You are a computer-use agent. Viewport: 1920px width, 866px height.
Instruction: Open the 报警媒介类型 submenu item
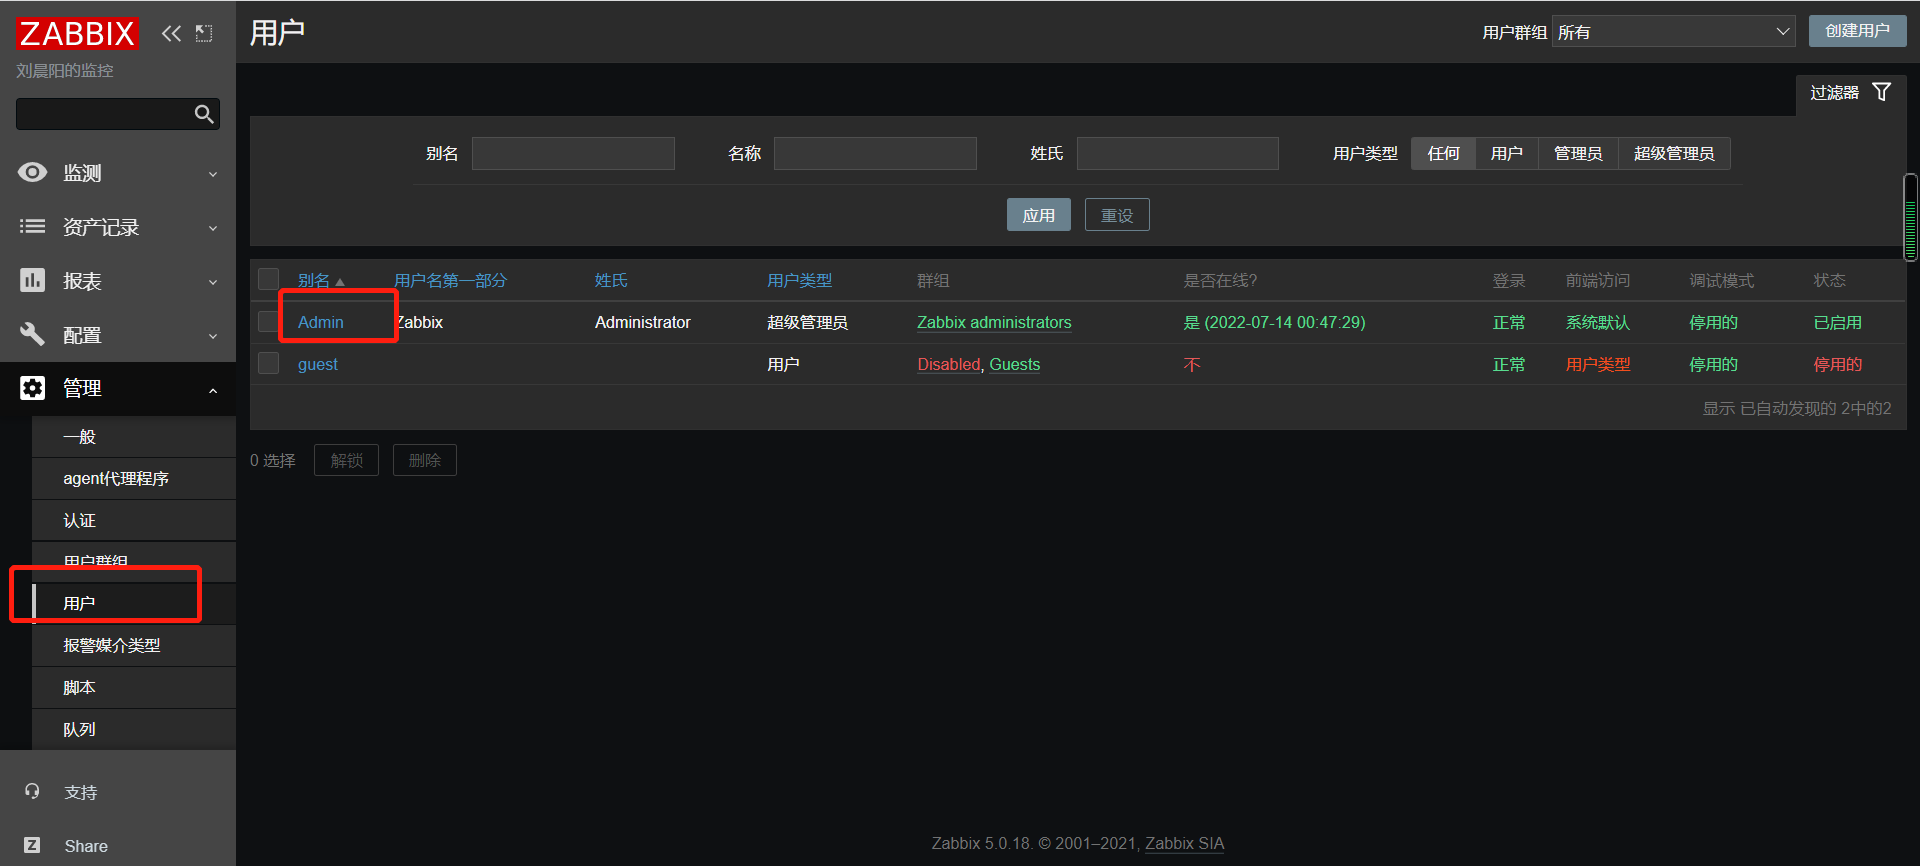coord(134,646)
